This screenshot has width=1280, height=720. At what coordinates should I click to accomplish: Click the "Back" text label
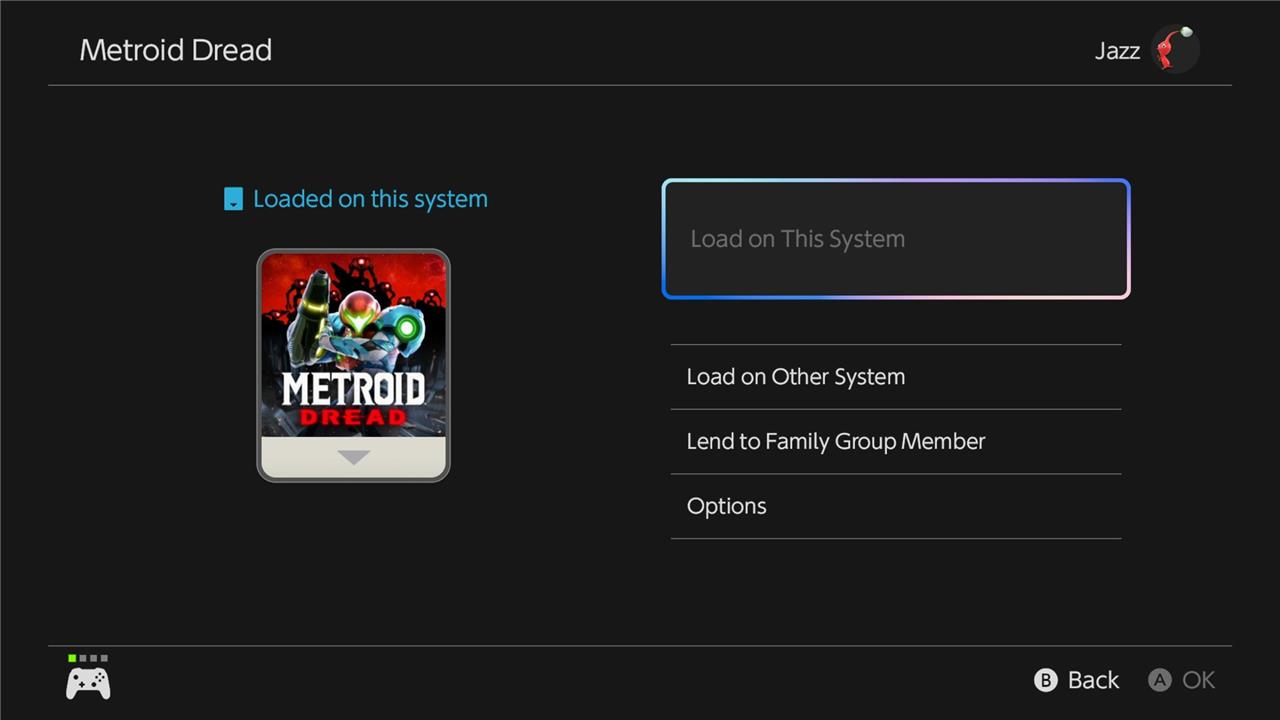(1093, 680)
